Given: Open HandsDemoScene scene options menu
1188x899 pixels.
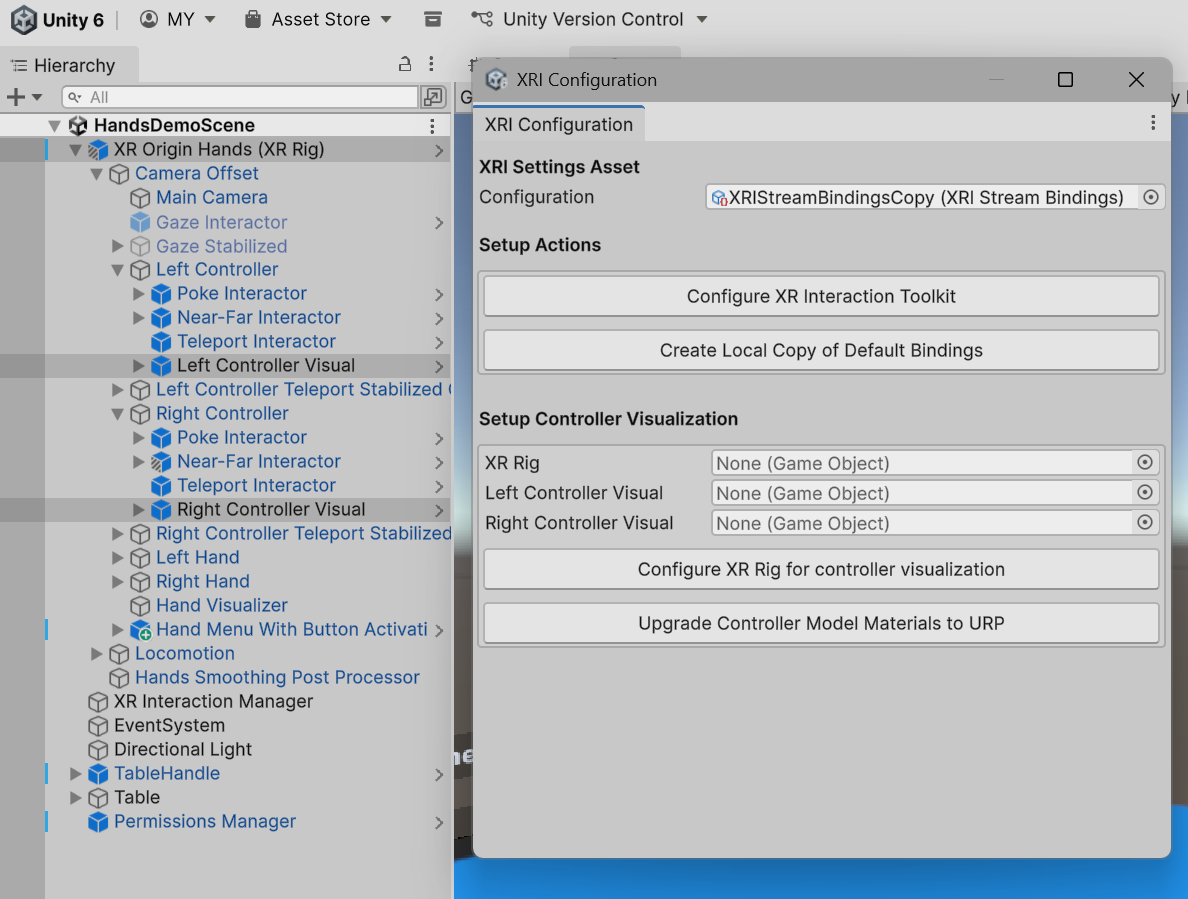Looking at the screenshot, I should [432, 126].
